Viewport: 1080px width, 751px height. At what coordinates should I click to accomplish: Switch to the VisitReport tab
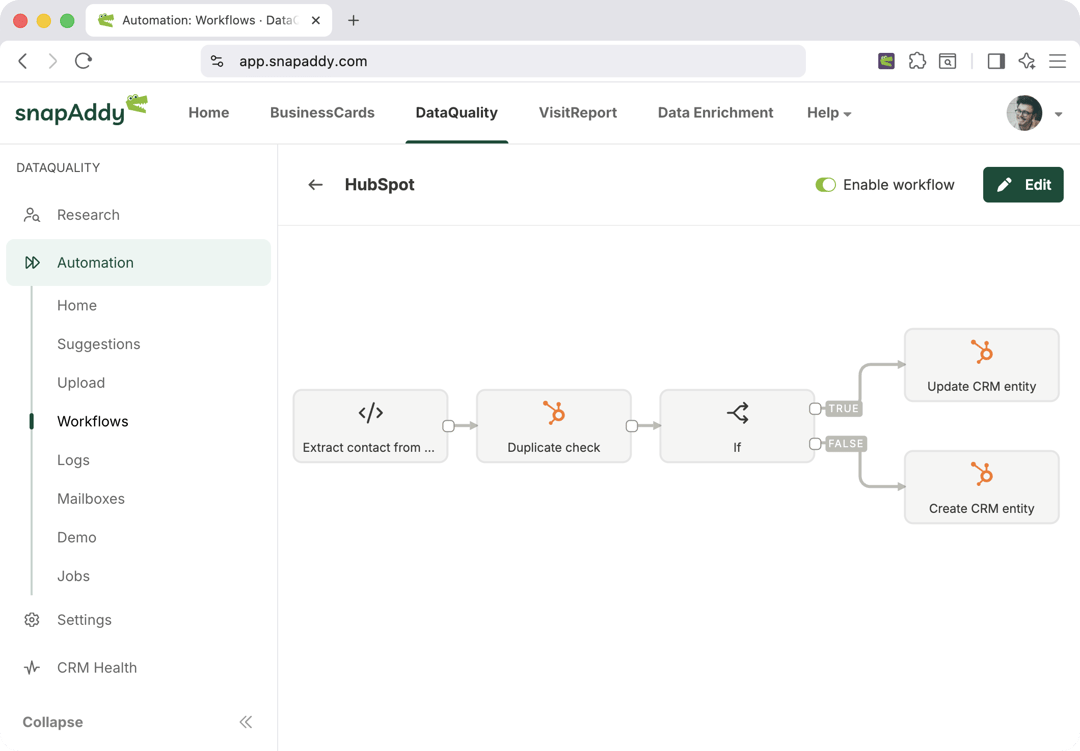coord(577,113)
